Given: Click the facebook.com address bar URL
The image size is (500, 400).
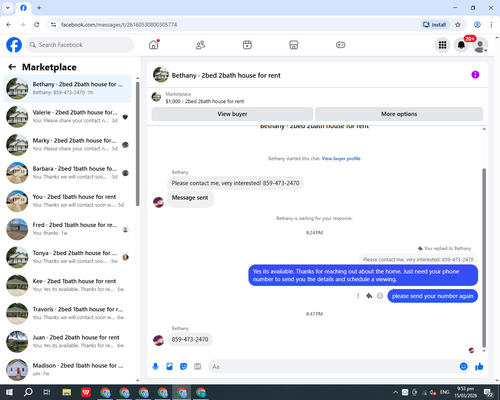Looking at the screenshot, I should tap(119, 25).
